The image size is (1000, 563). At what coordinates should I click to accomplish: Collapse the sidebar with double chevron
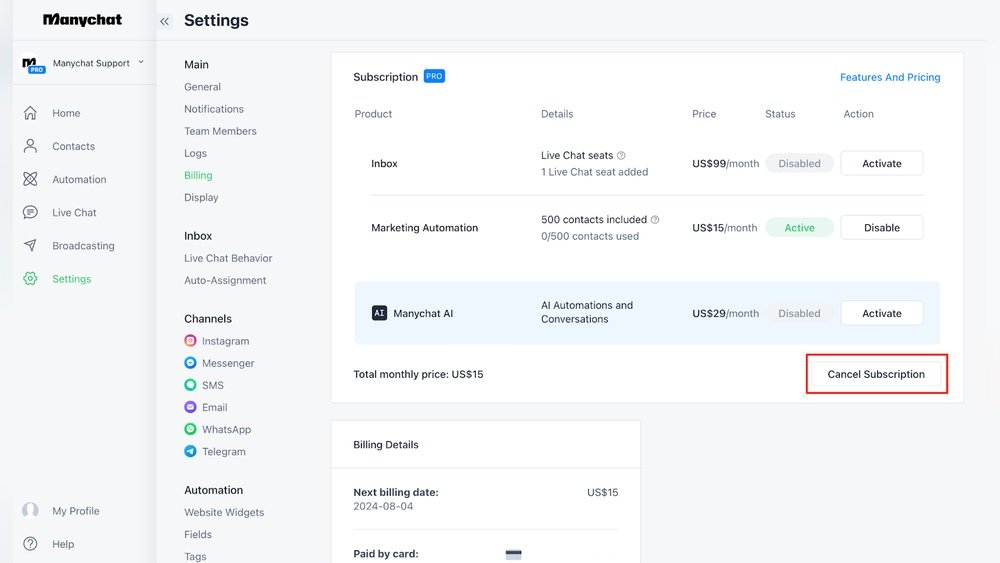click(x=165, y=21)
